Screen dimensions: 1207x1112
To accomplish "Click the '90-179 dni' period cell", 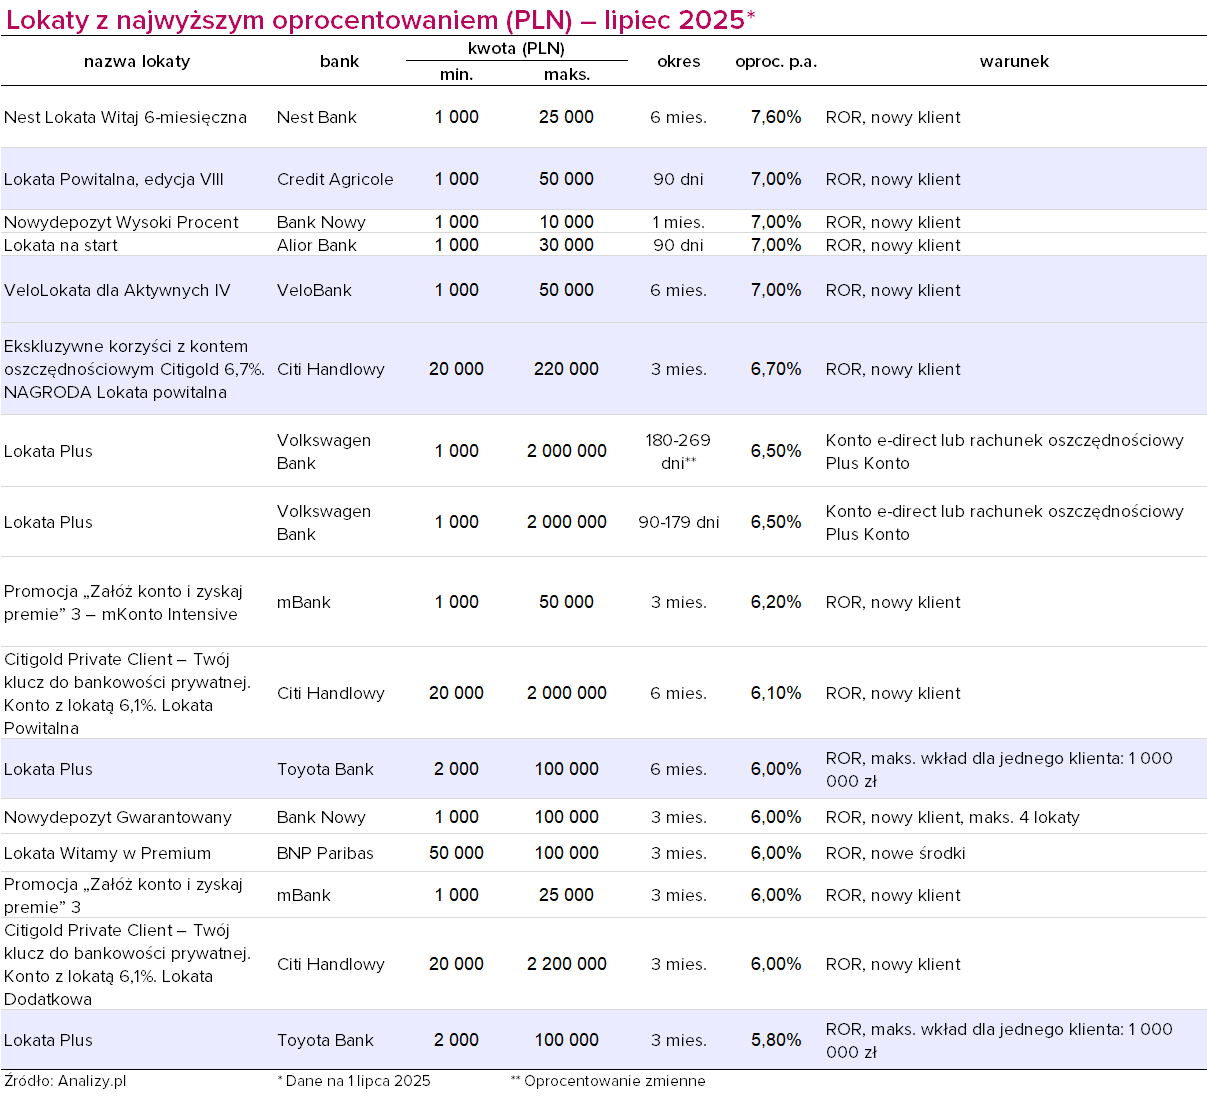I will click(x=679, y=522).
